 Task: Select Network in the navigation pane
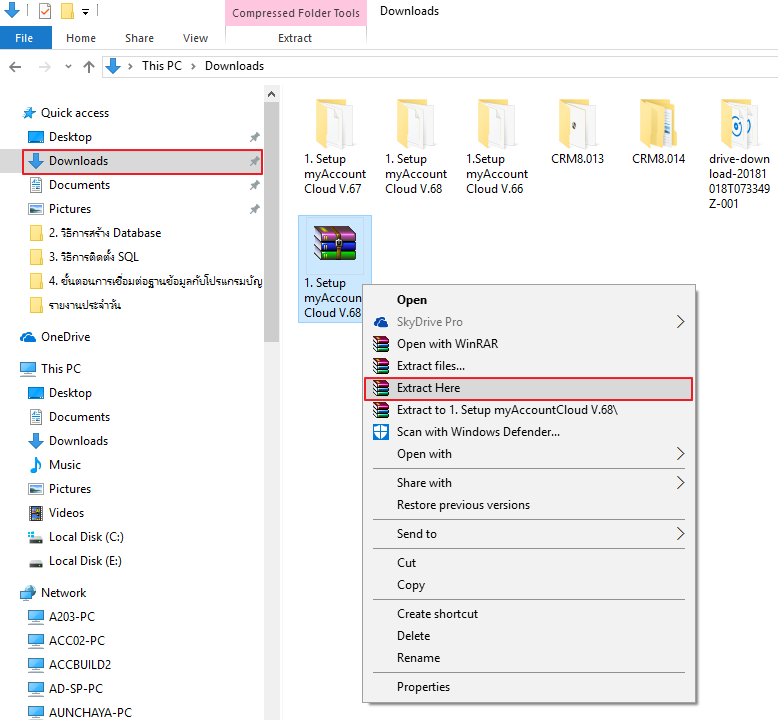[x=63, y=593]
